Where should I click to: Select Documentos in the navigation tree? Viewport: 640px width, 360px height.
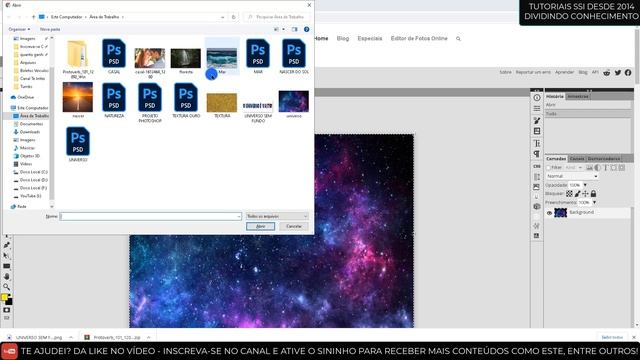click(31, 124)
